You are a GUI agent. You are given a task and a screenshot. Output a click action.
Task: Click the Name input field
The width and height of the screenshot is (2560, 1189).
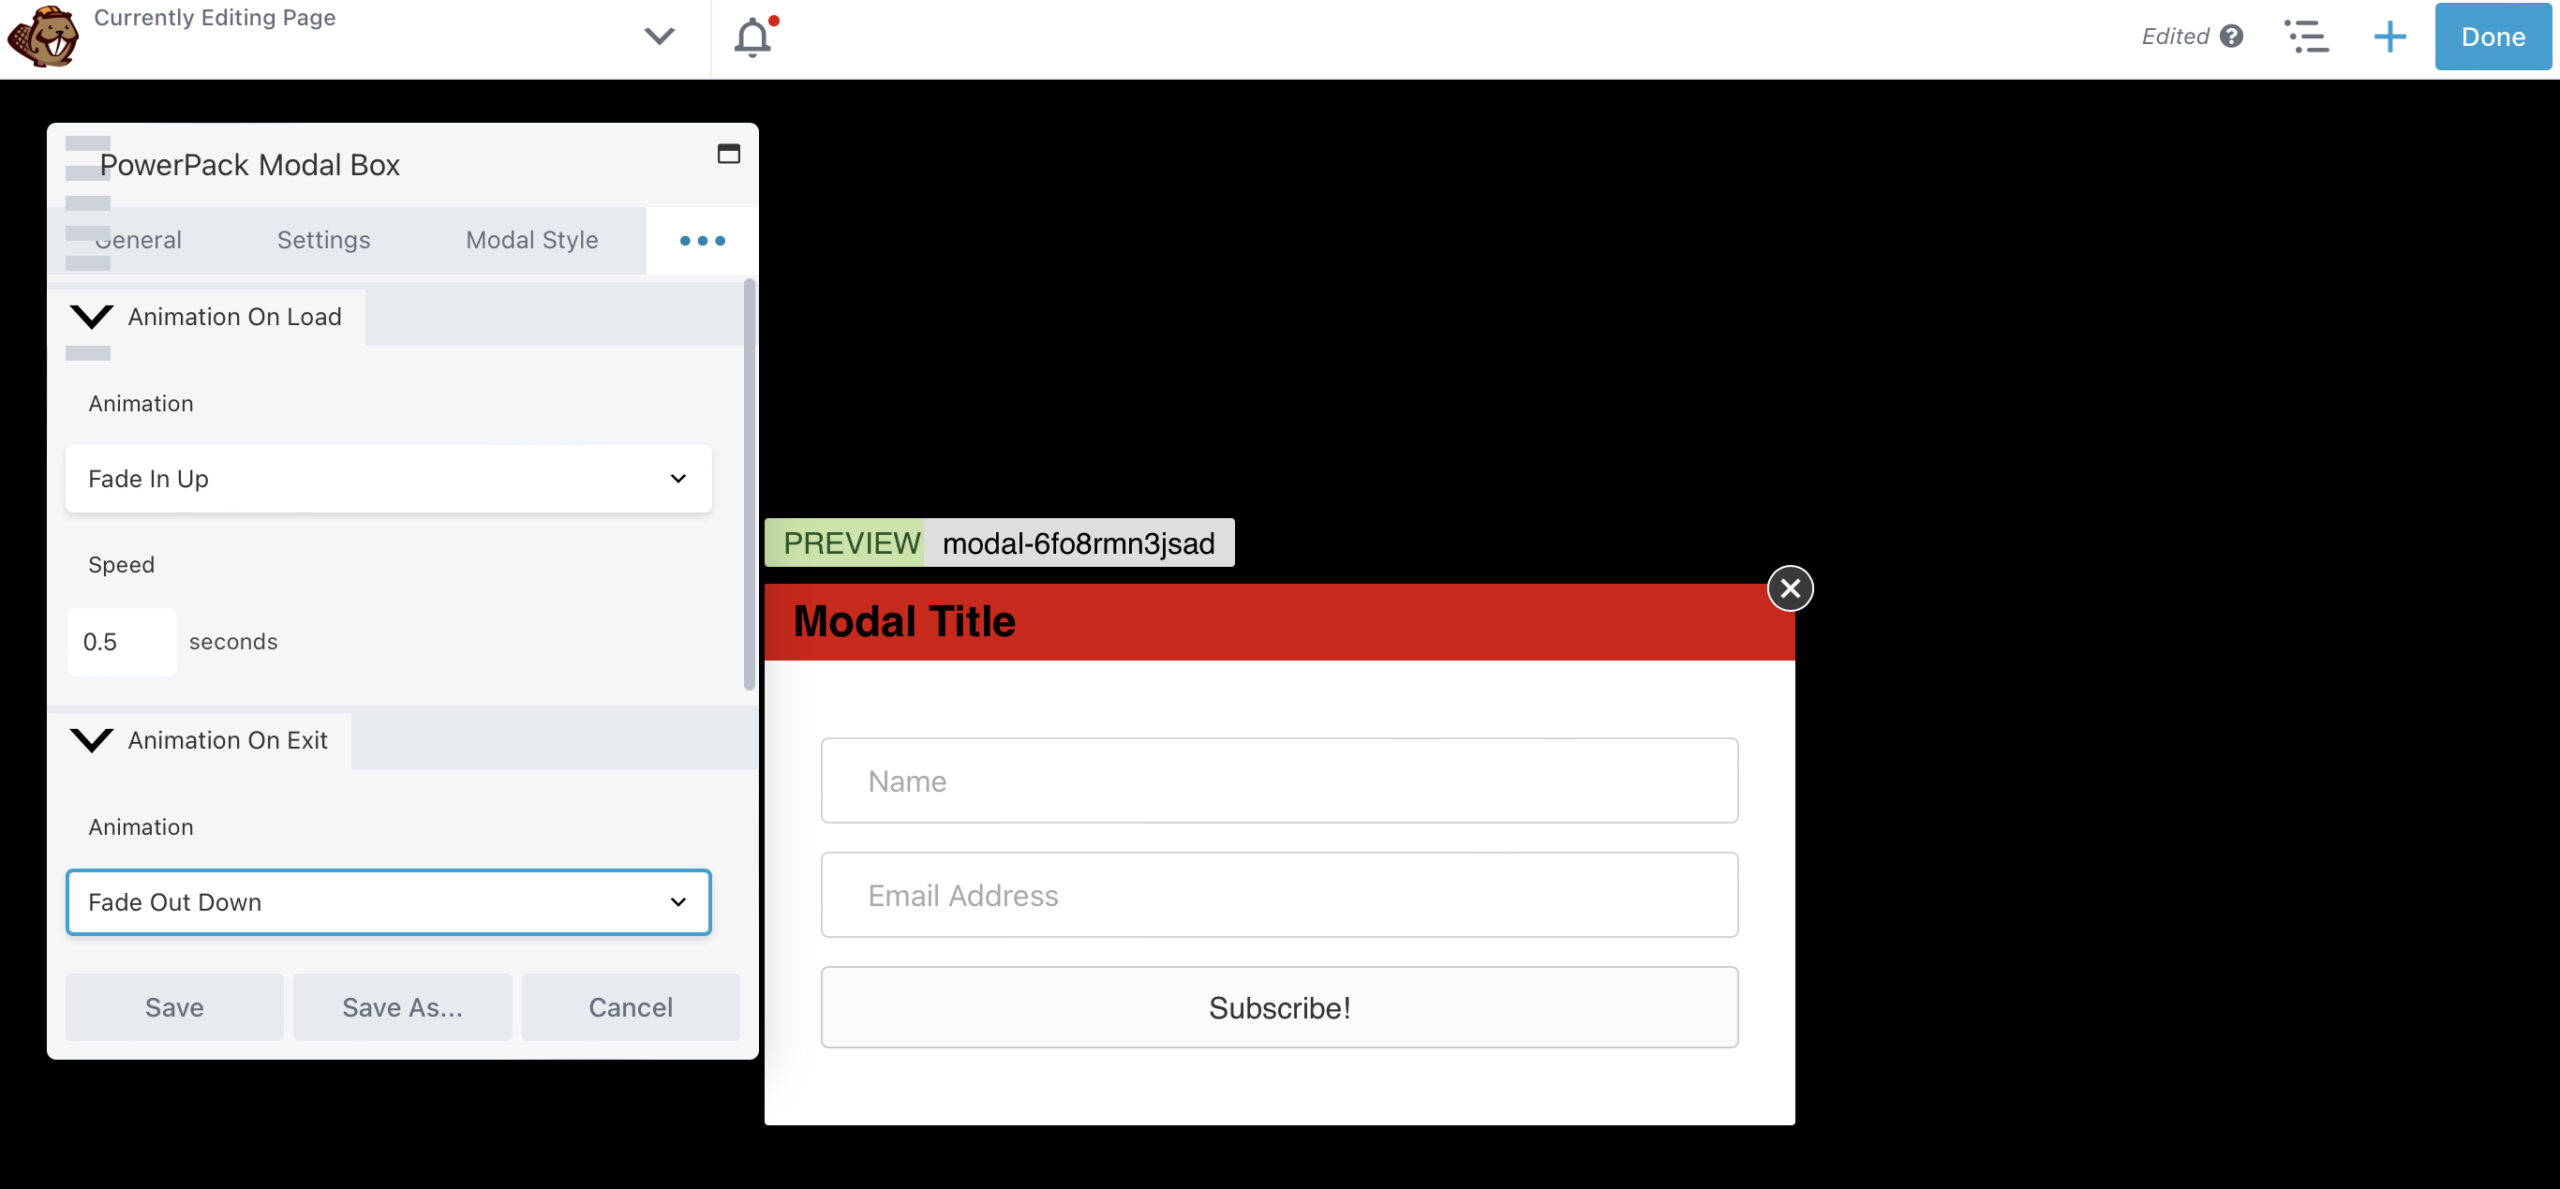pos(1278,781)
